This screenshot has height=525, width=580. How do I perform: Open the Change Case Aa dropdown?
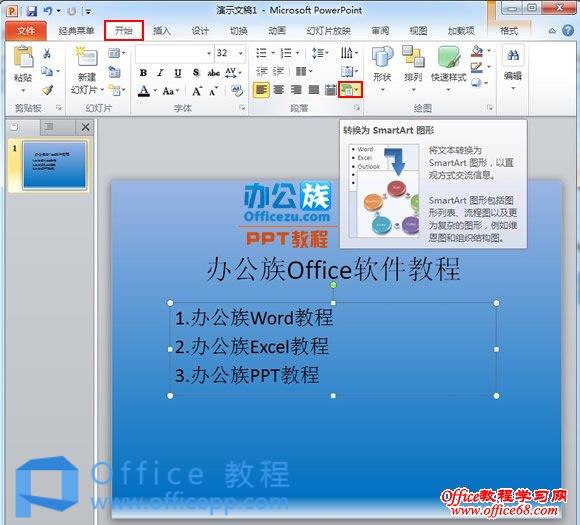171,91
